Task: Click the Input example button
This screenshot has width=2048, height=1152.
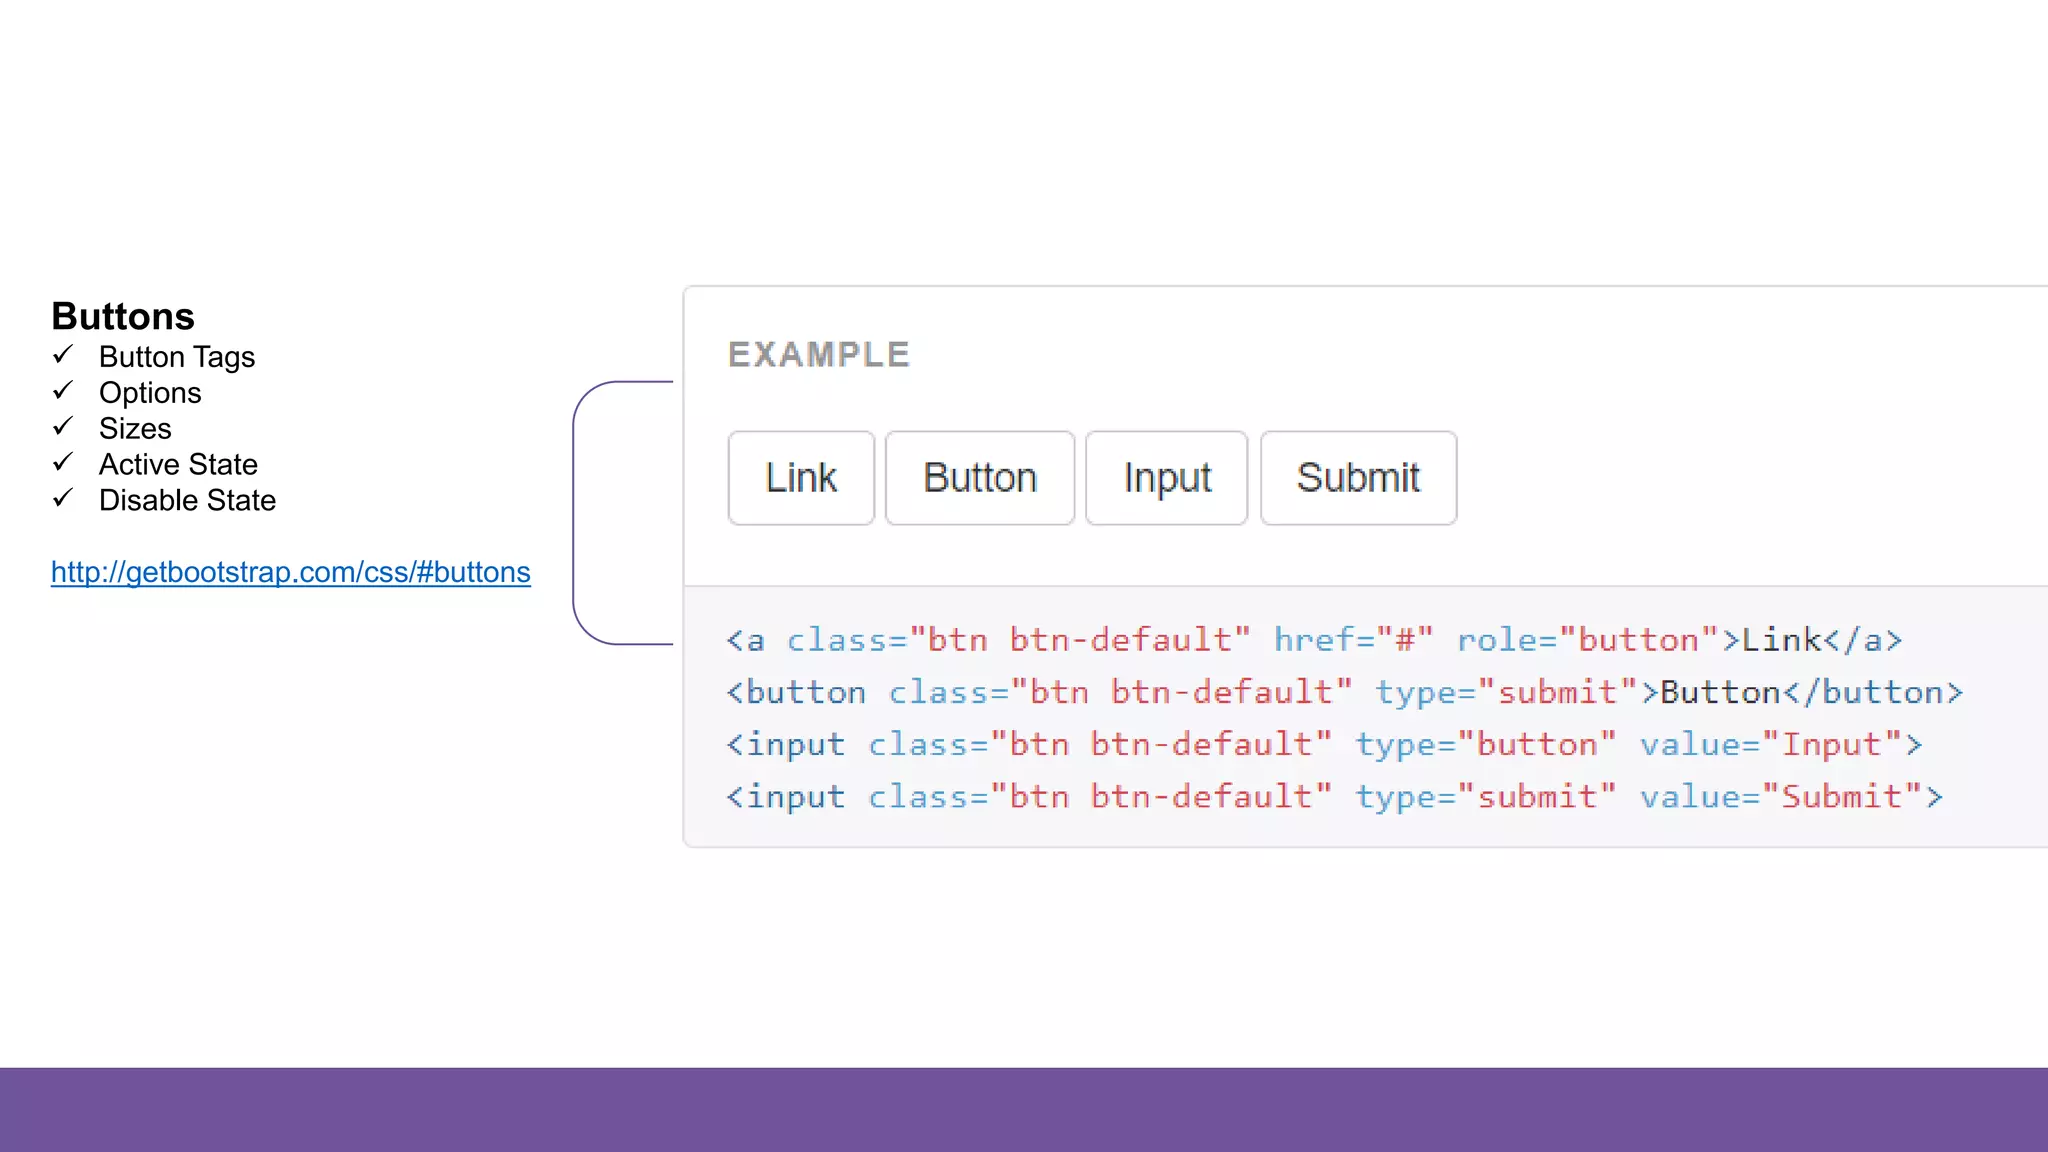Action: 1166,478
